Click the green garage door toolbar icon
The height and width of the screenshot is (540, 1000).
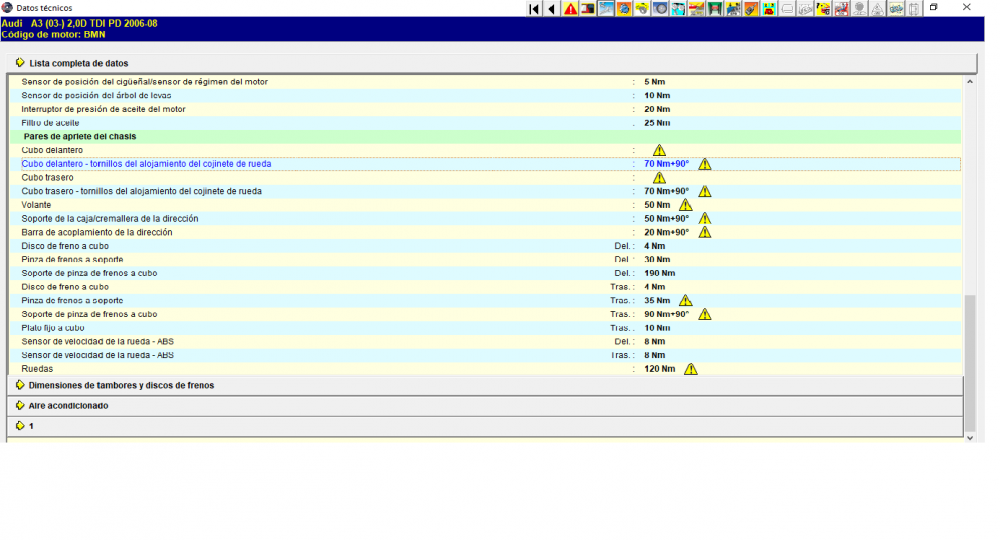(714, 8)
